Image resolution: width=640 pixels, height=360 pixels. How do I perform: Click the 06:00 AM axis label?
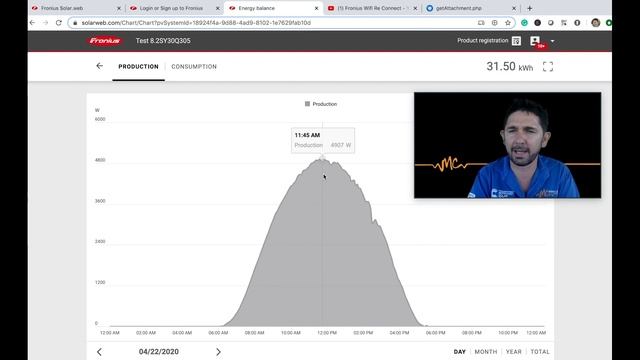218,333
